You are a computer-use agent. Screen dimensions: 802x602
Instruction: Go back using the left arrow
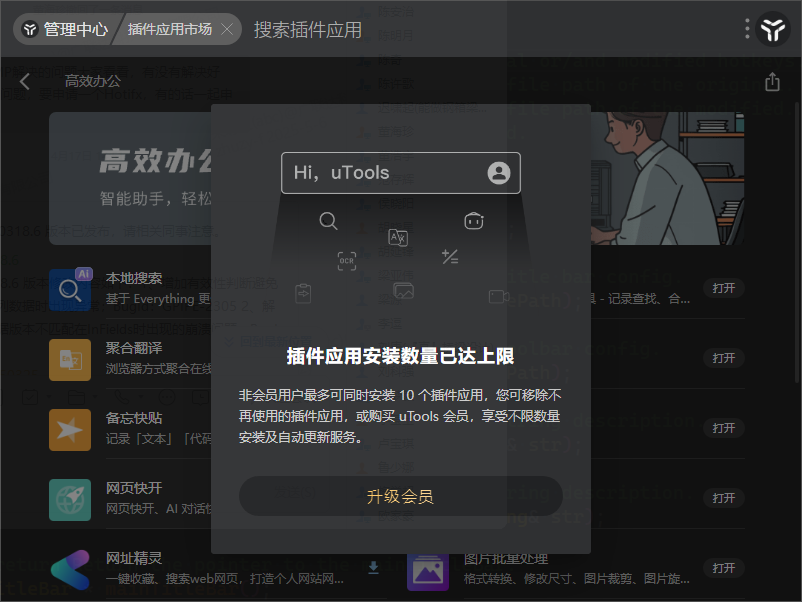[x=24, y=81]
